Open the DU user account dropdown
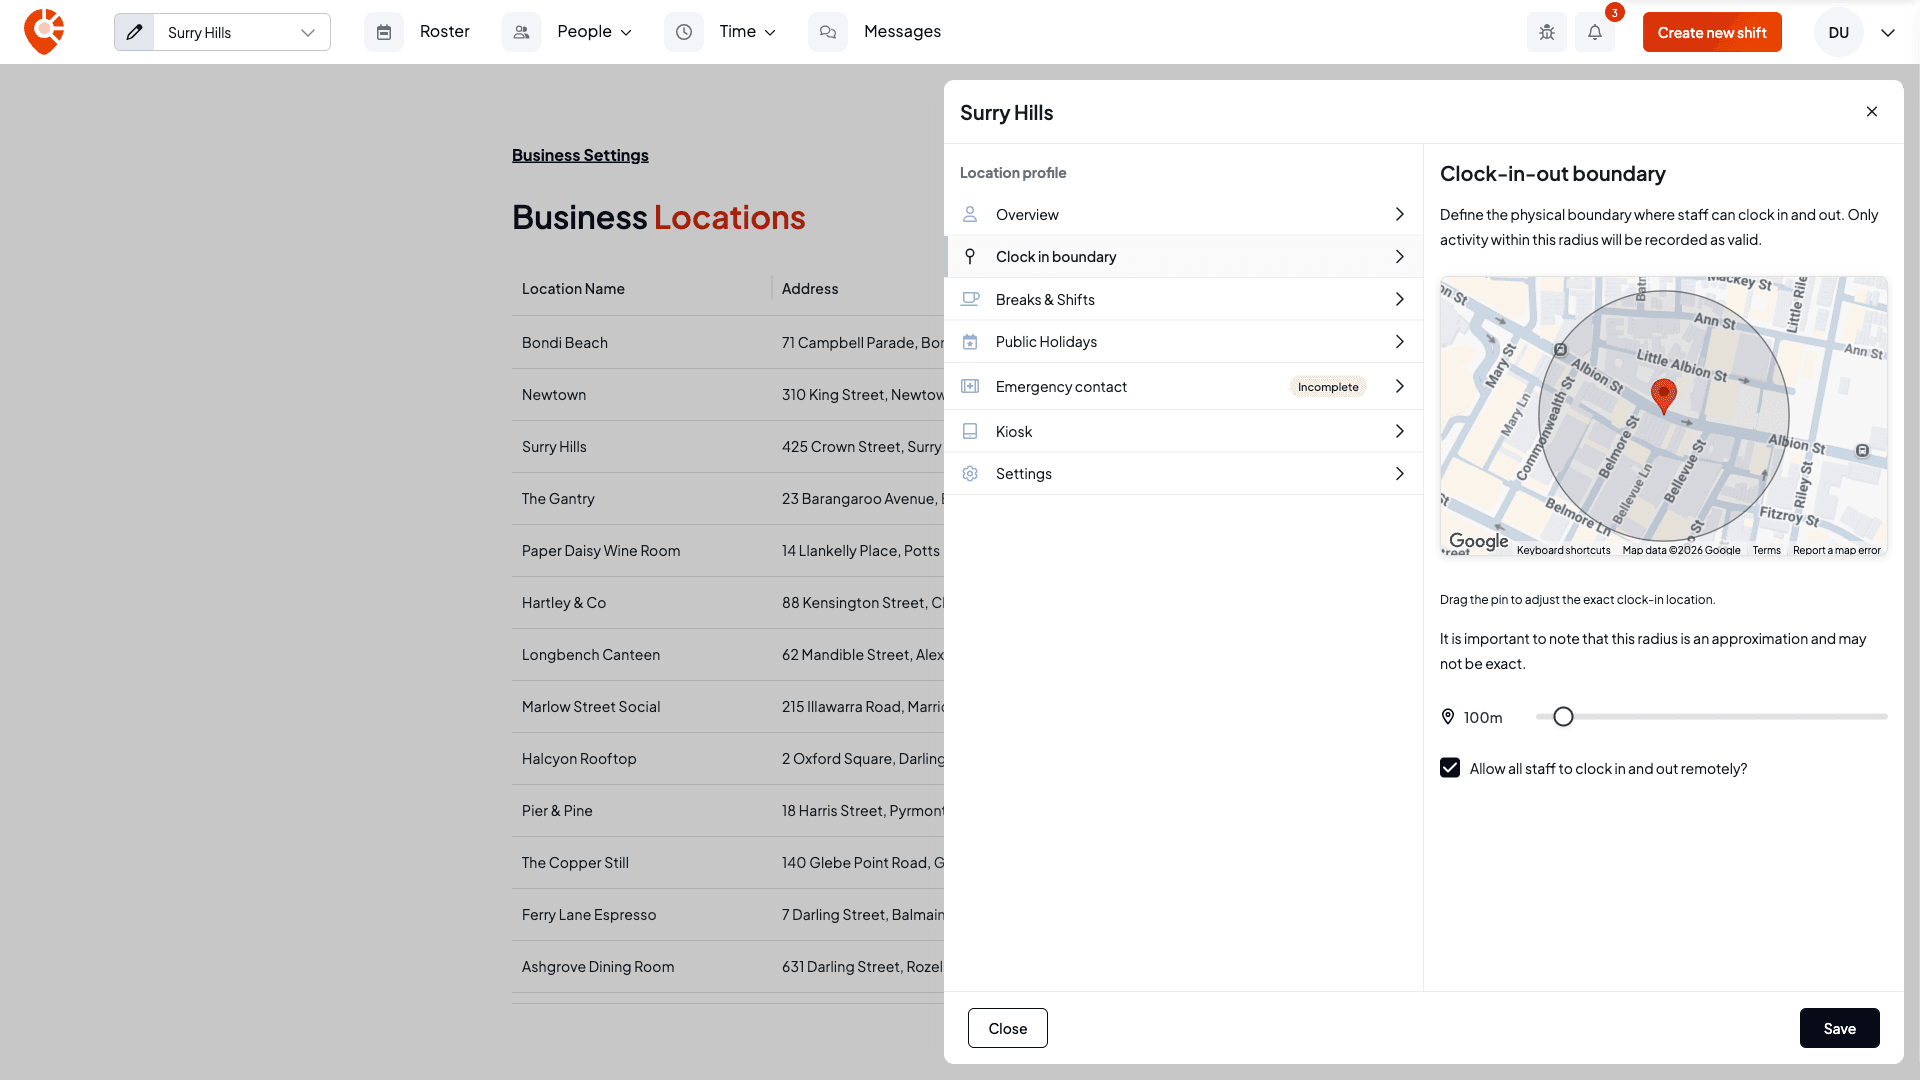1920x1080 pixels. point(1888,32)
